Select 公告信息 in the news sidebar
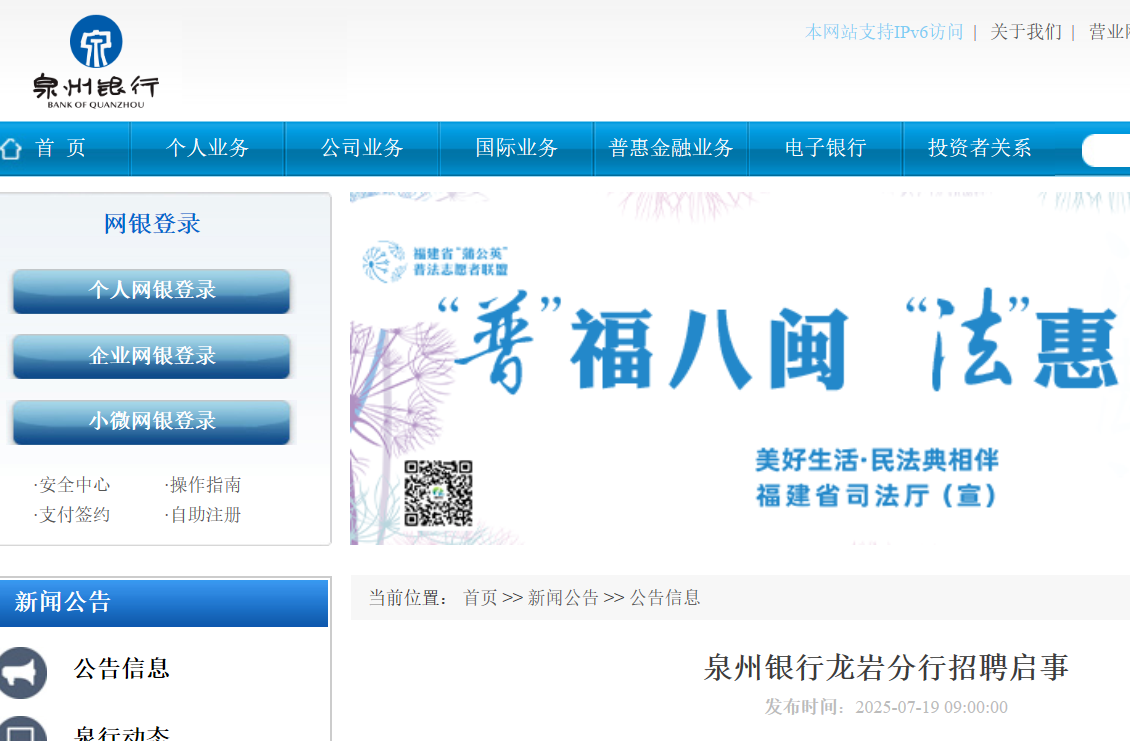 point(122,669)
